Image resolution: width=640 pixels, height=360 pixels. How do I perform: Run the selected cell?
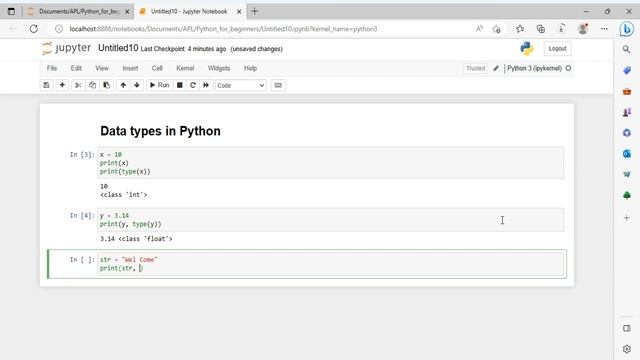[159, 85]
